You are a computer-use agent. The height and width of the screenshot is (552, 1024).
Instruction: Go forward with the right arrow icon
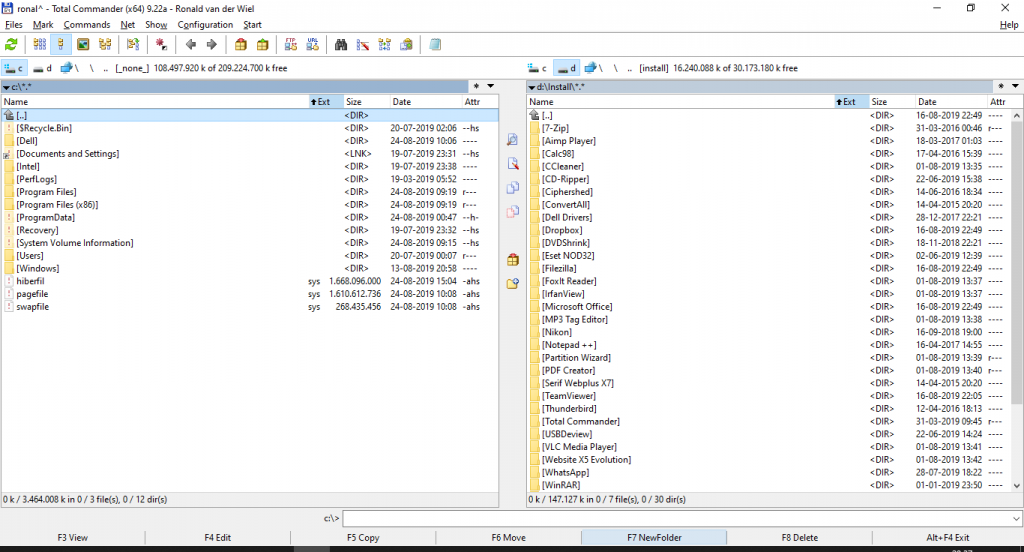click(212, 44)
